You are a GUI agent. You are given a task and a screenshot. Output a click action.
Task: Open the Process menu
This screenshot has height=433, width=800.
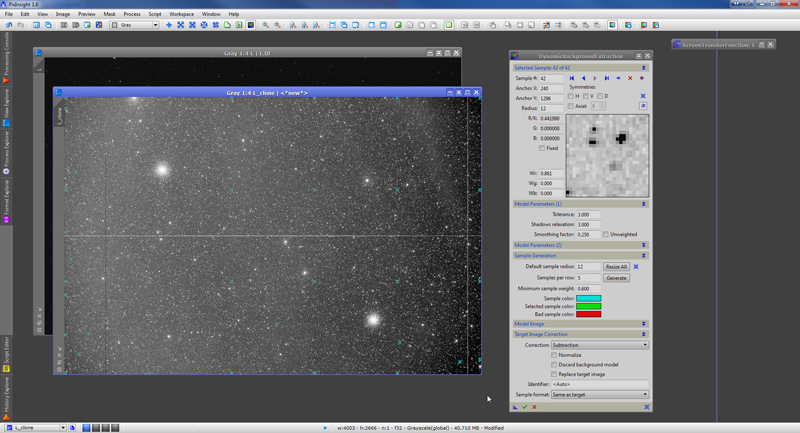pyautogui.click(x=132, y=14)
